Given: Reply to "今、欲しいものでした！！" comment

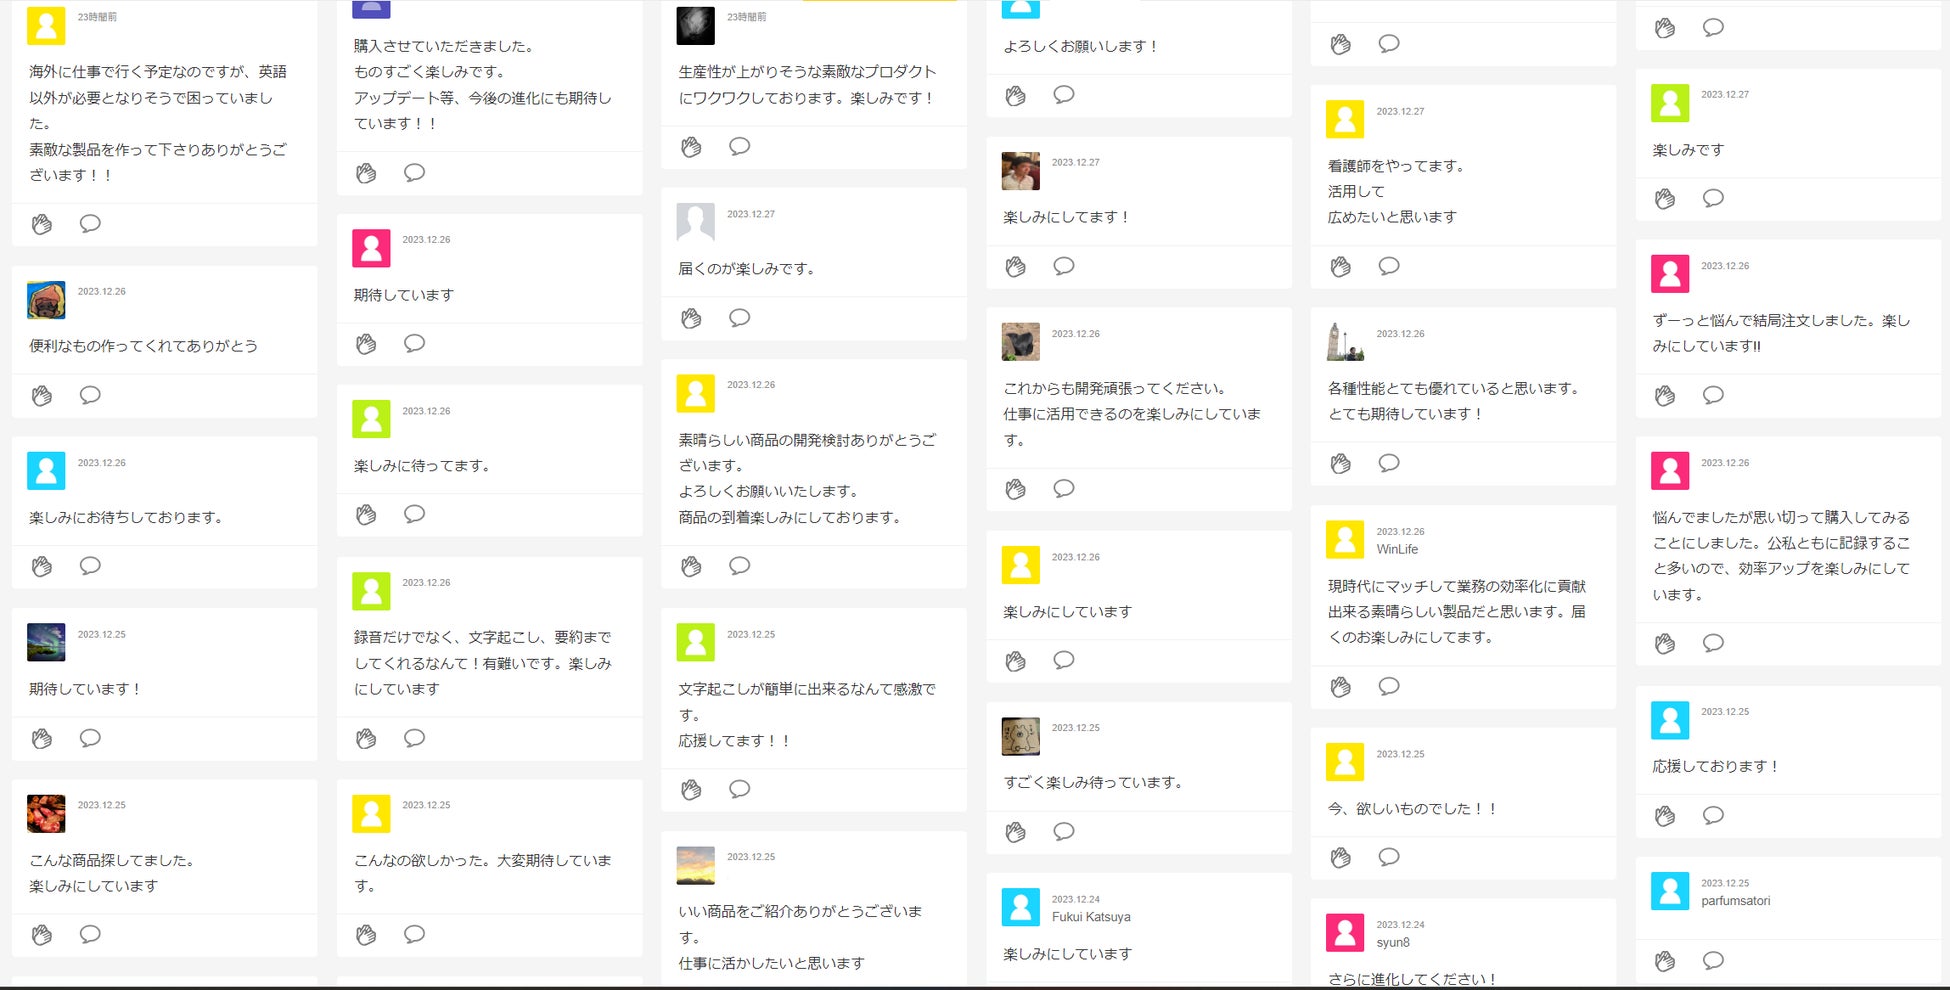Looking at the screenshot, I should click(x=1389, y=857).
